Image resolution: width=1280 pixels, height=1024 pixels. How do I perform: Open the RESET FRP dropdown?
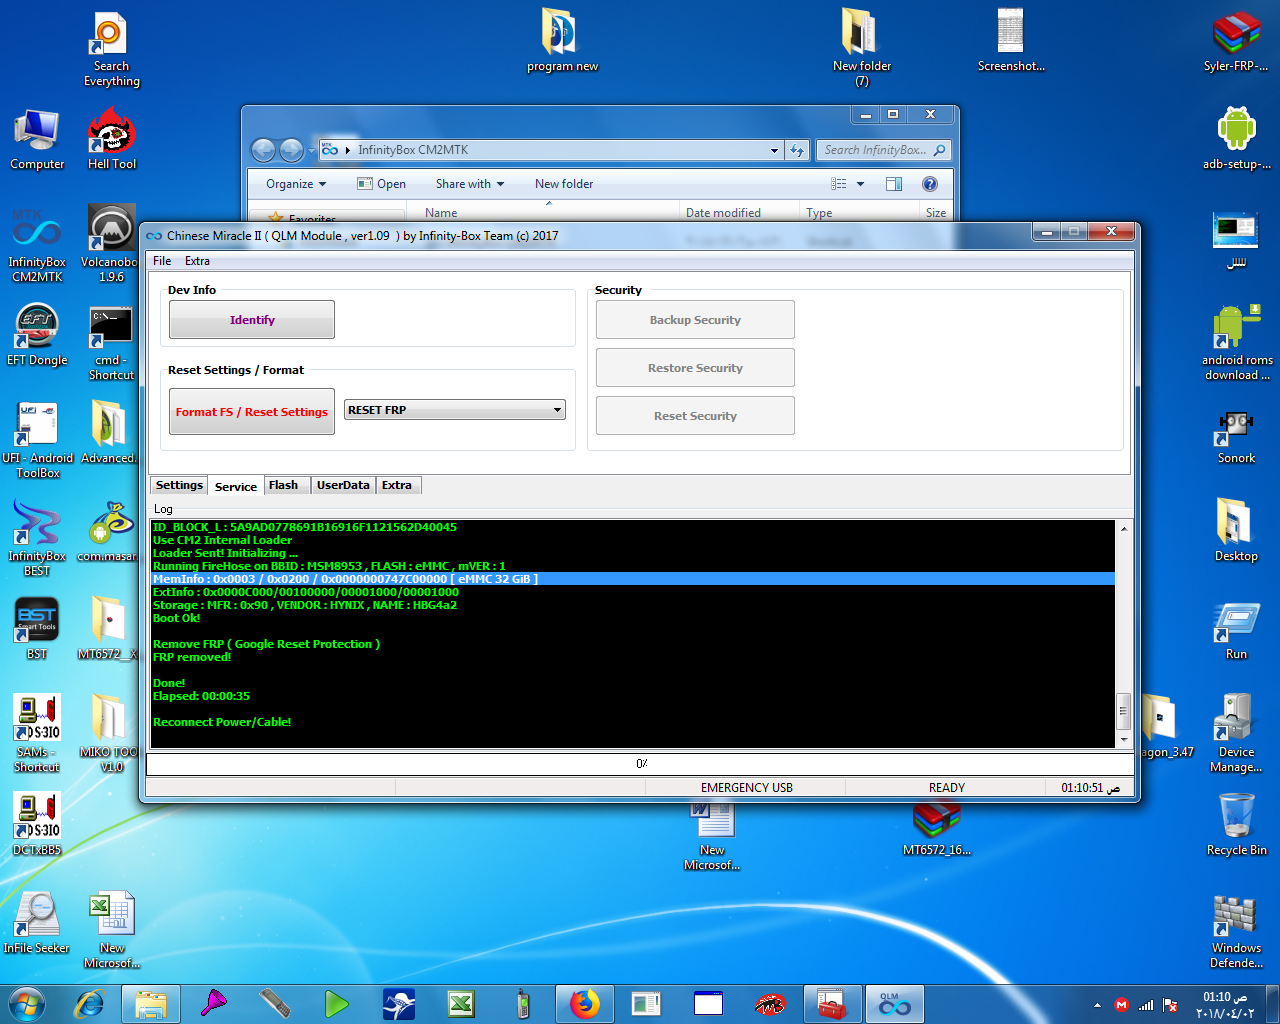click(455, 410)
